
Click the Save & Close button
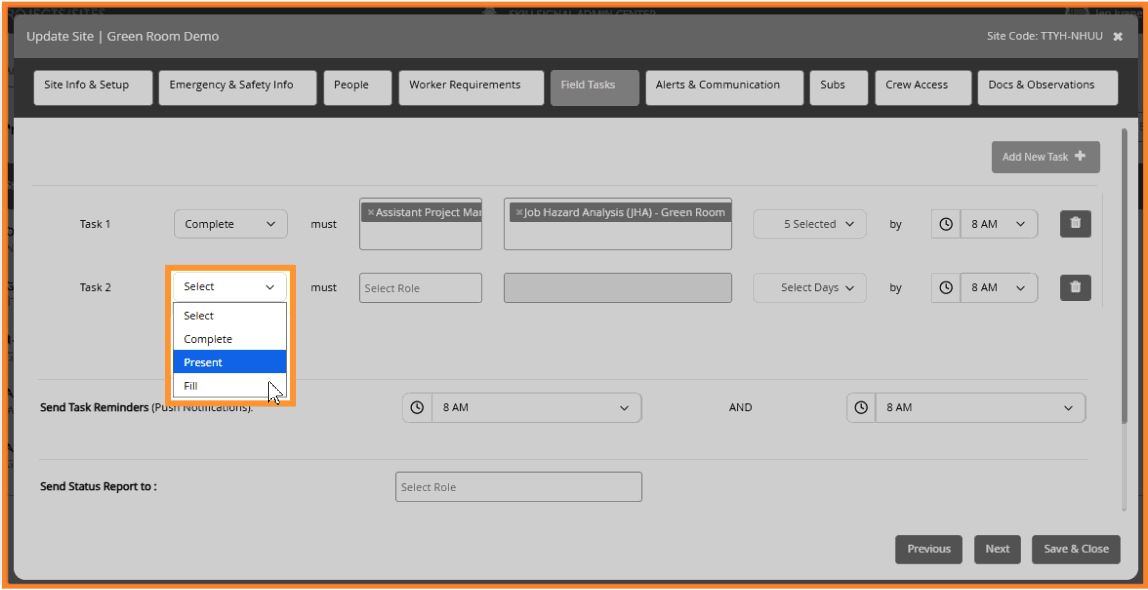click(x=1075, y=549)
